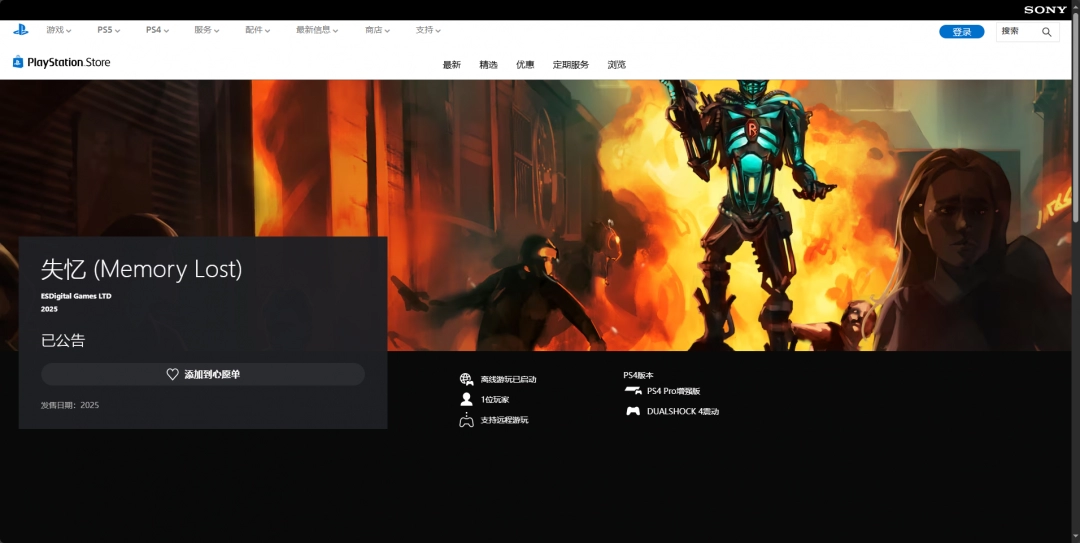Click the single player person icon

466,399
